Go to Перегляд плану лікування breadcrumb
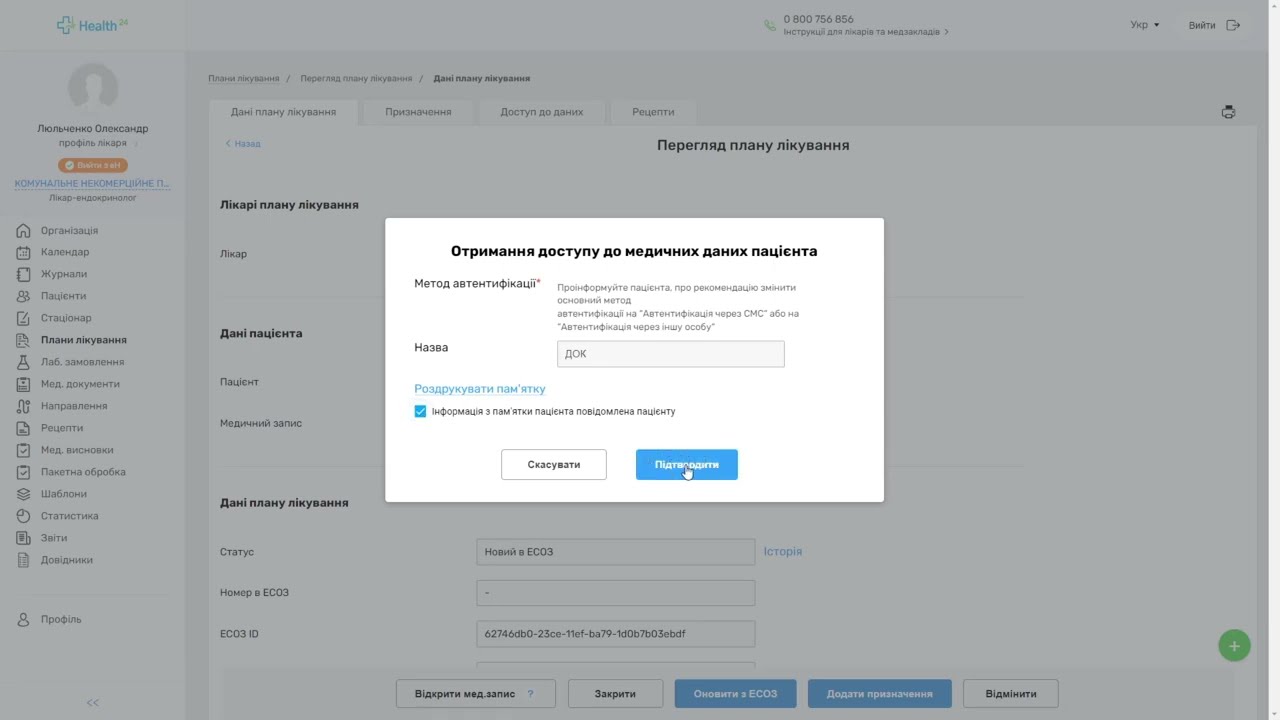The width and height of the screenshot is (1280, 720). (356, 78)
